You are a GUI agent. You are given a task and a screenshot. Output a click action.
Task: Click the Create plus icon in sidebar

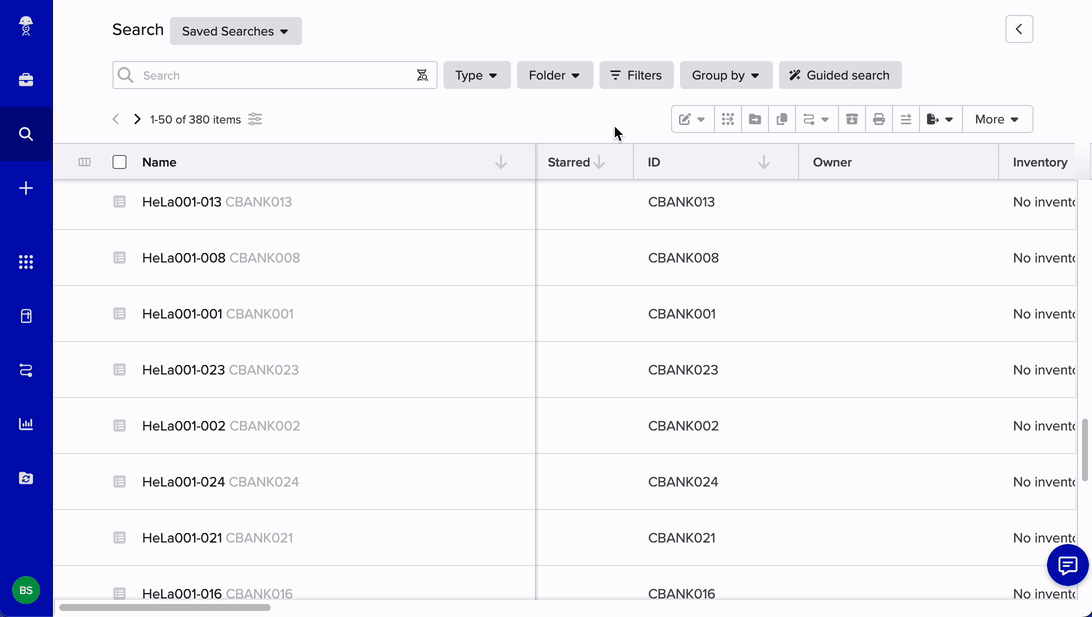click(26, 188)
